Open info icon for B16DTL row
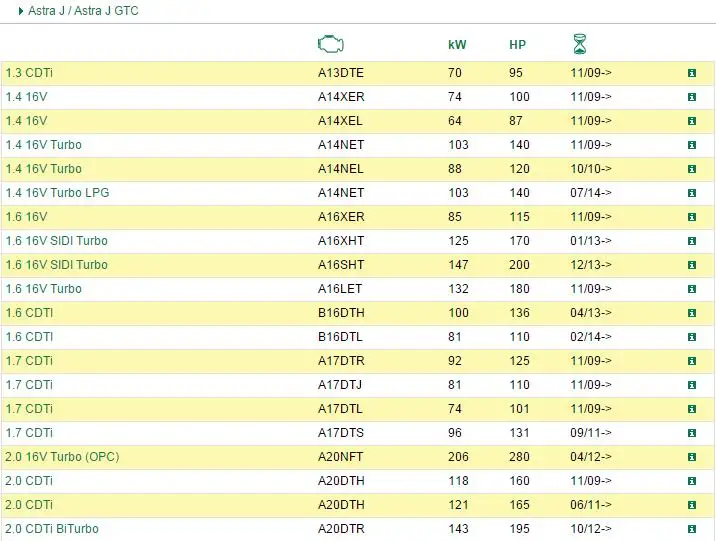Image resolution: width=716 pixels, height=541 pixels. pyautogui.click(x=692, y=337)
